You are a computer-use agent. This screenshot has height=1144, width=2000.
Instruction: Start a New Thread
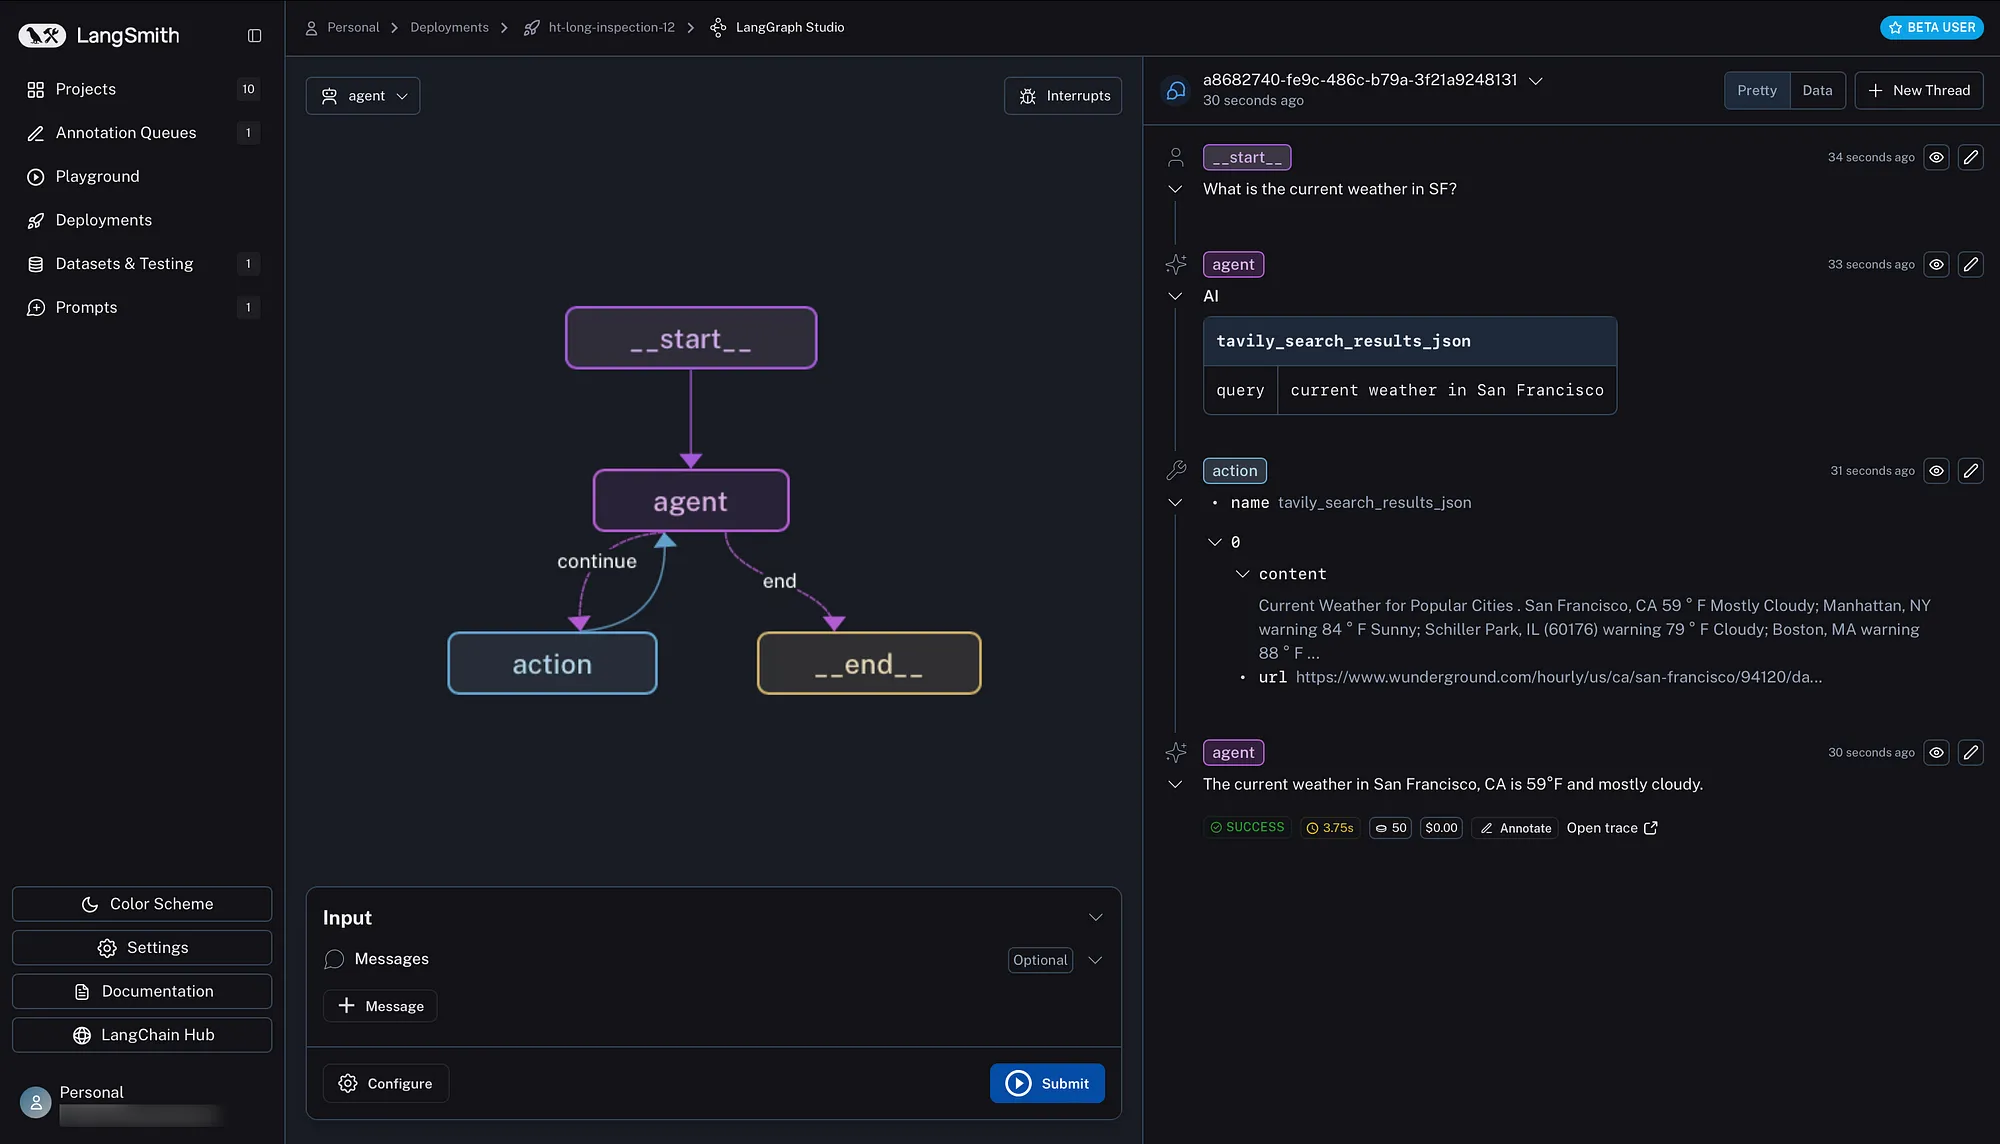1919,90
